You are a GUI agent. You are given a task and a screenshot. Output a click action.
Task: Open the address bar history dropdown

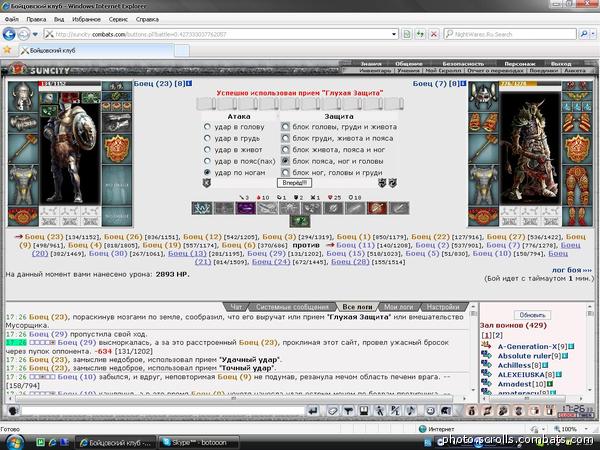pos(394,34)
